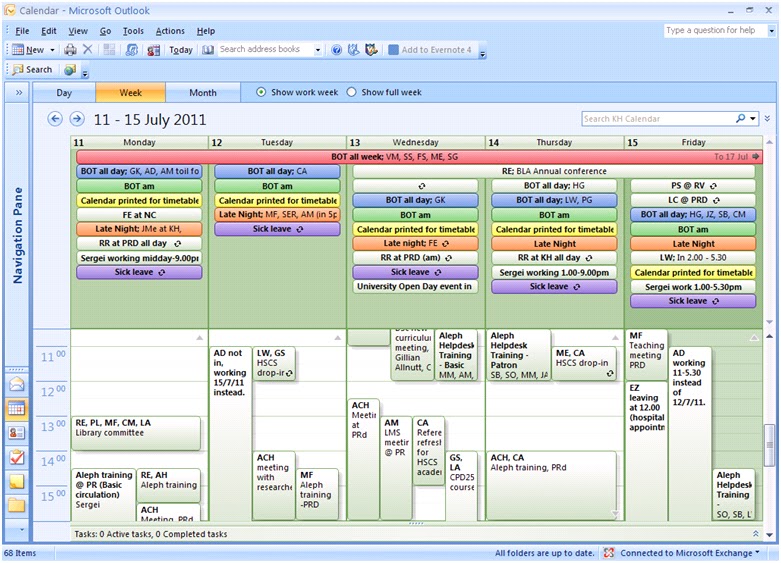Click the search magnifier in KH Calendar box

coord(741,119)
